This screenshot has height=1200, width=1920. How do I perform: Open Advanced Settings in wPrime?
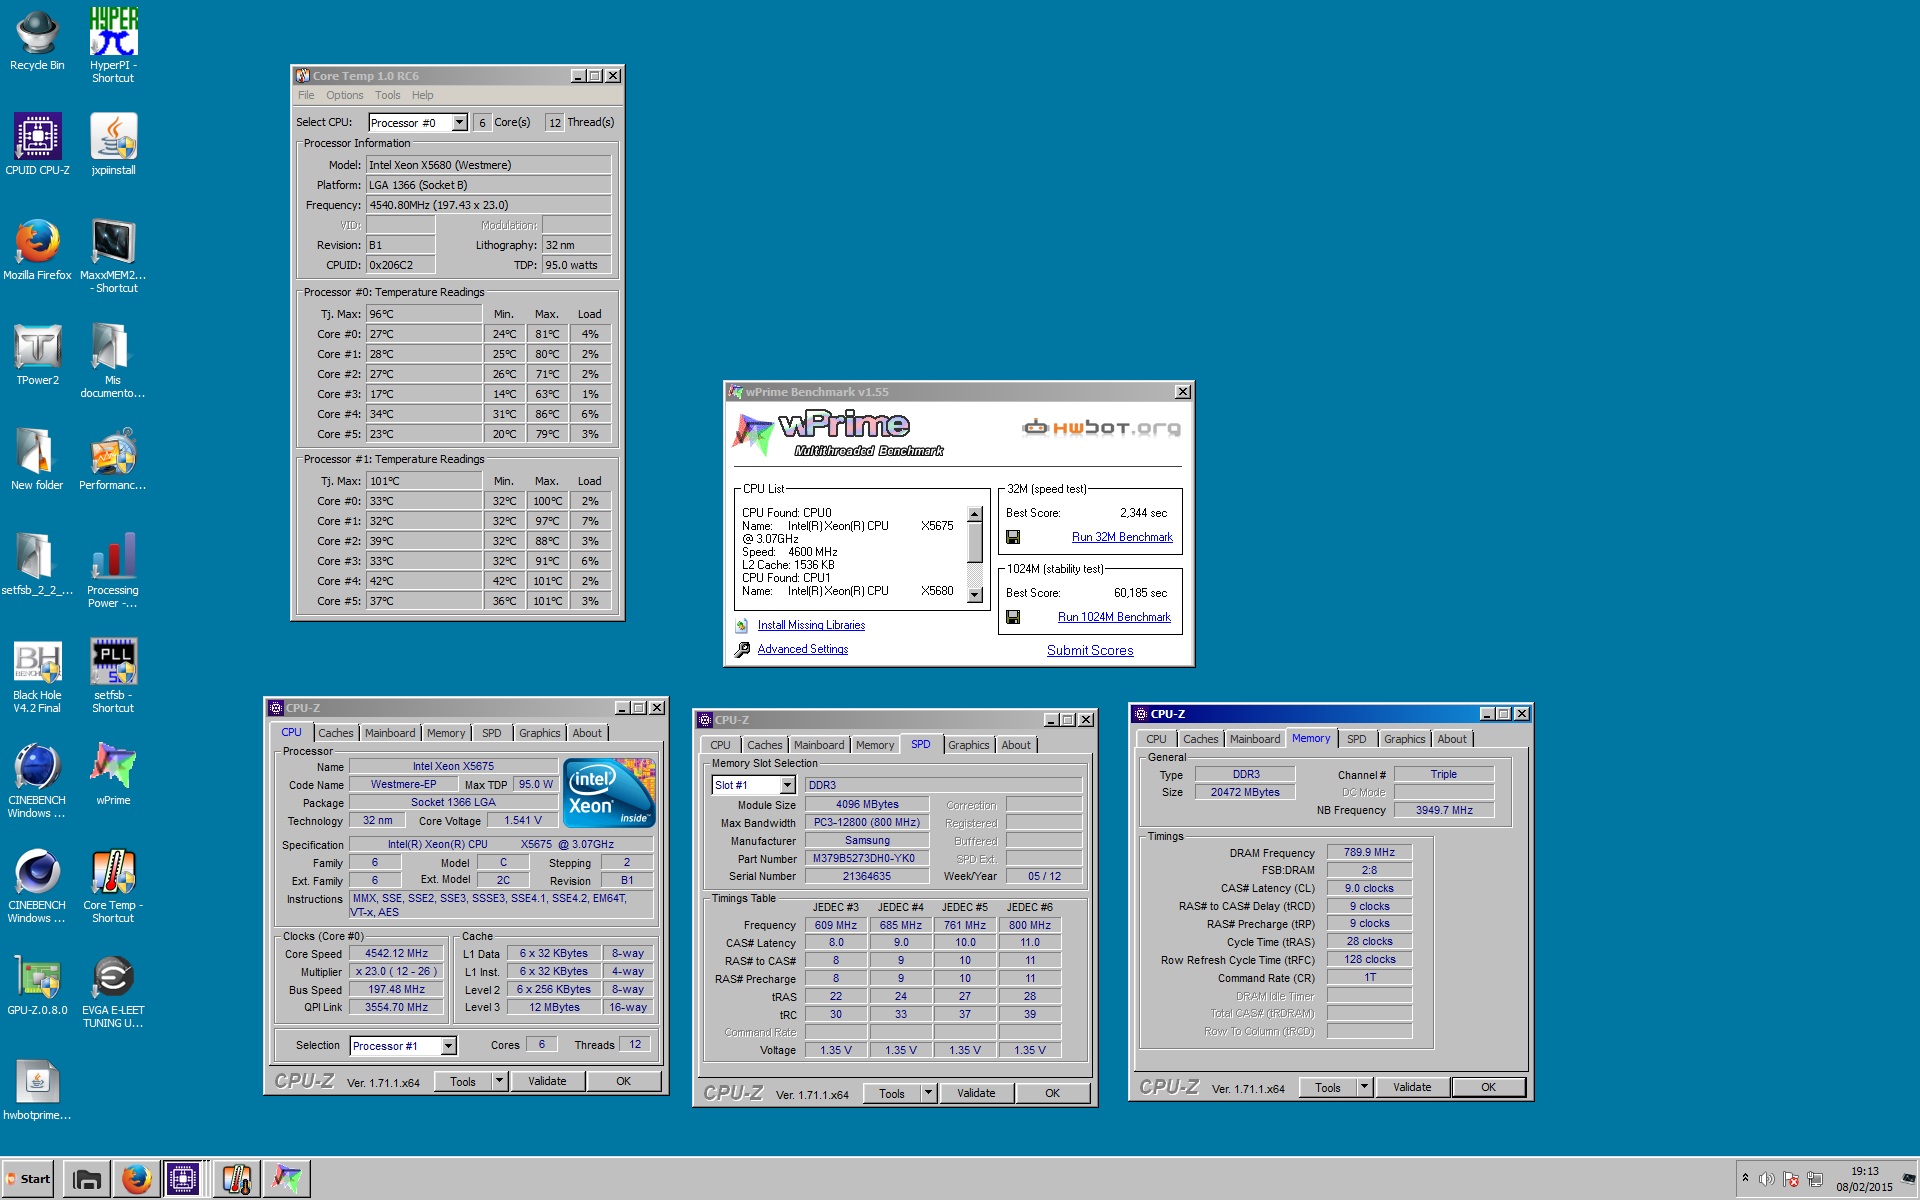click(803, 649)
